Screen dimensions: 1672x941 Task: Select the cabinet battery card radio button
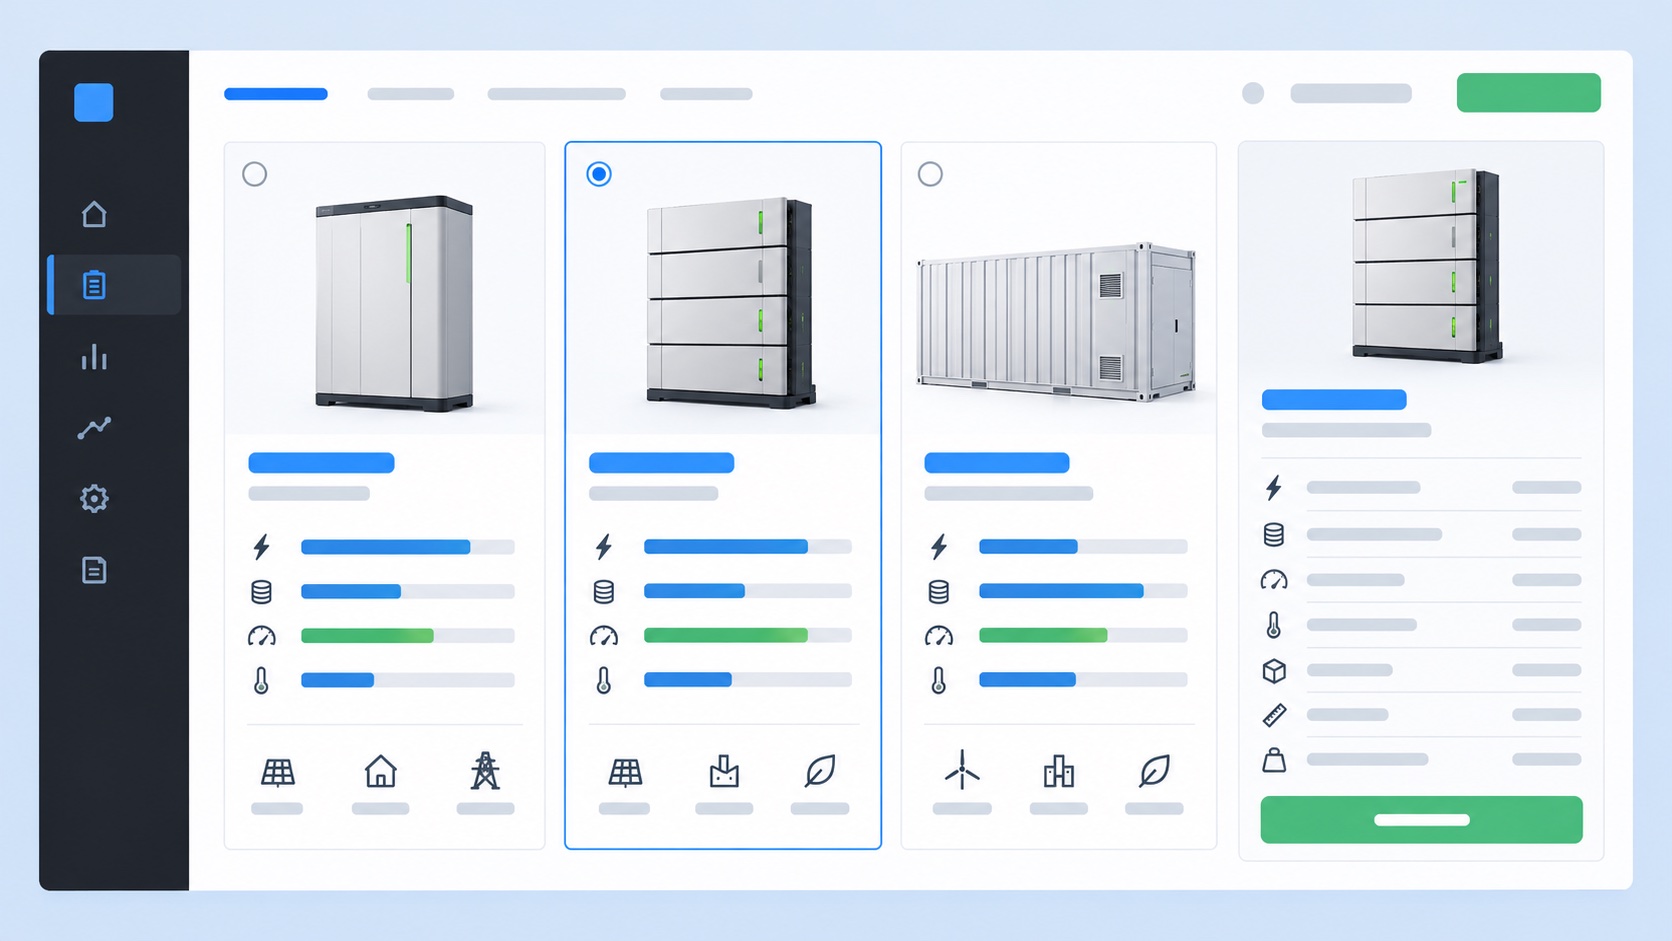pos(255,174)
